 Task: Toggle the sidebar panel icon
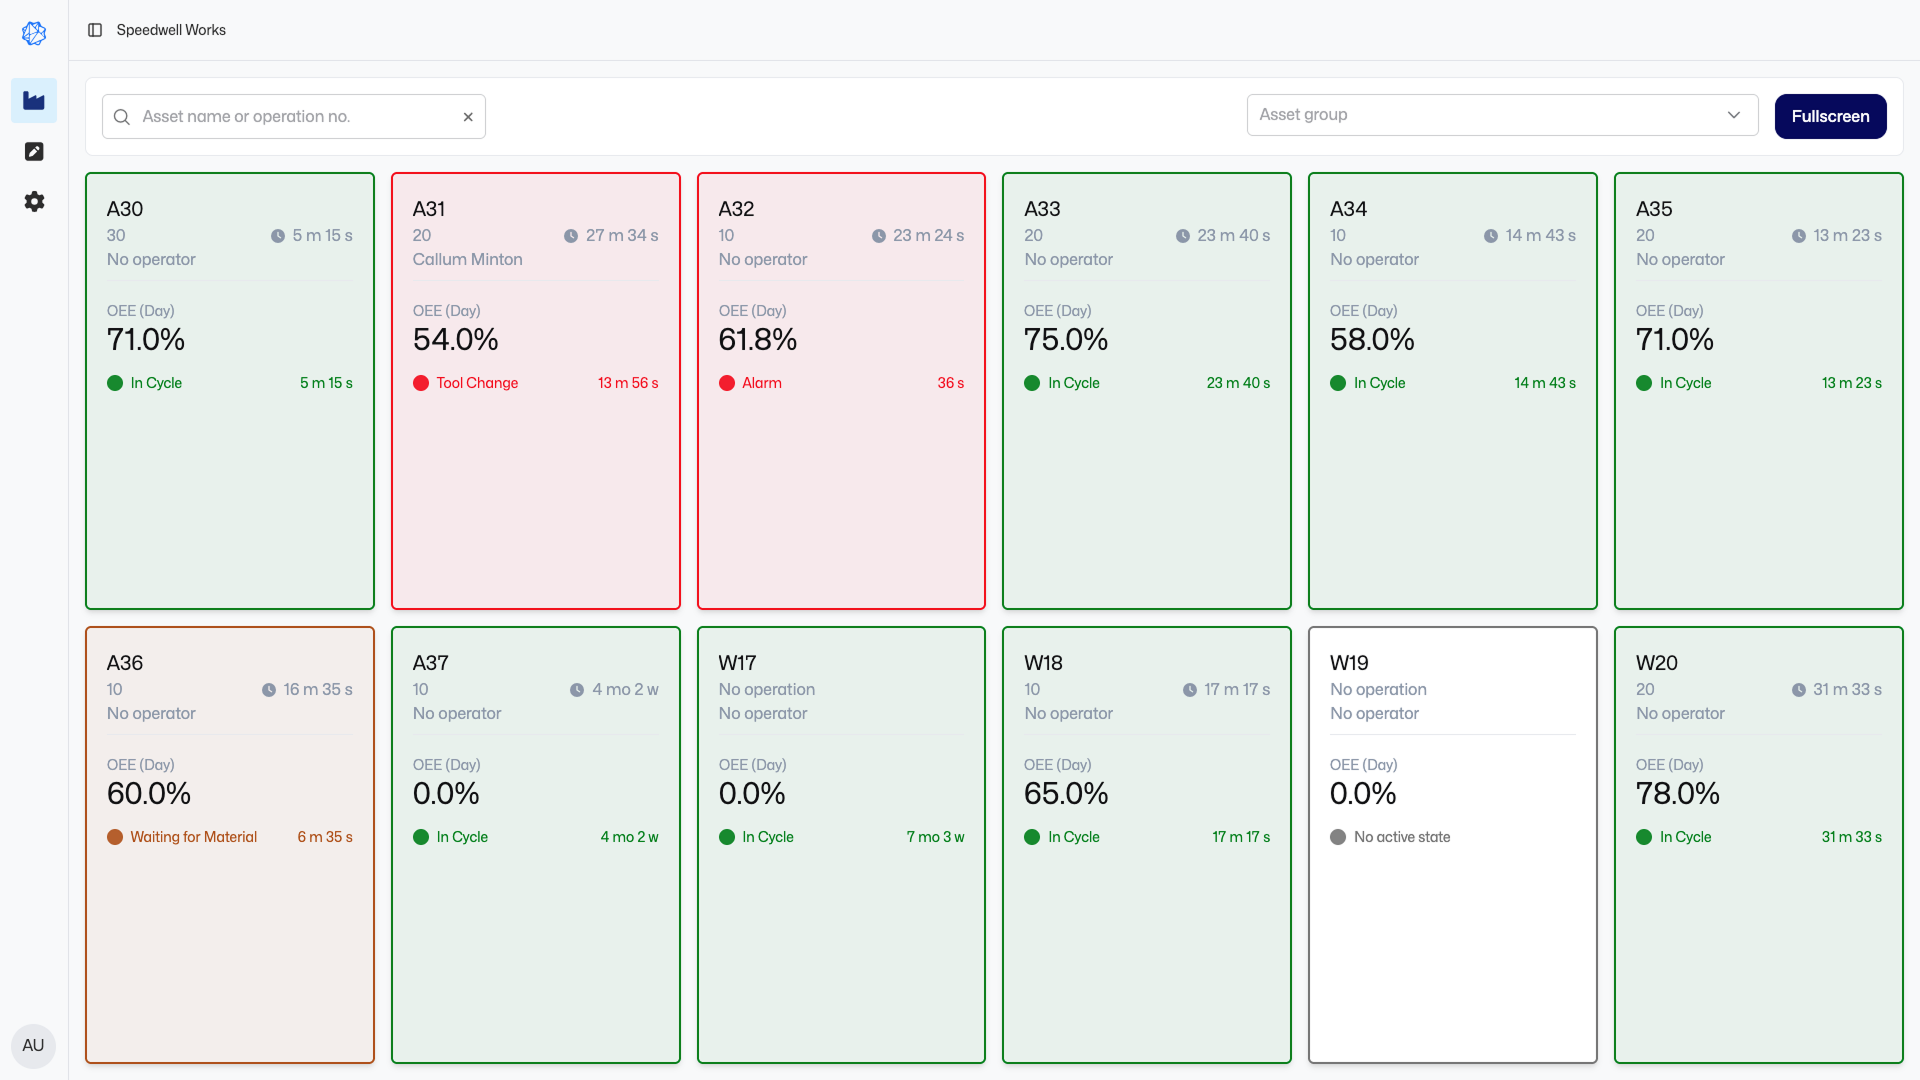point(95,30)
